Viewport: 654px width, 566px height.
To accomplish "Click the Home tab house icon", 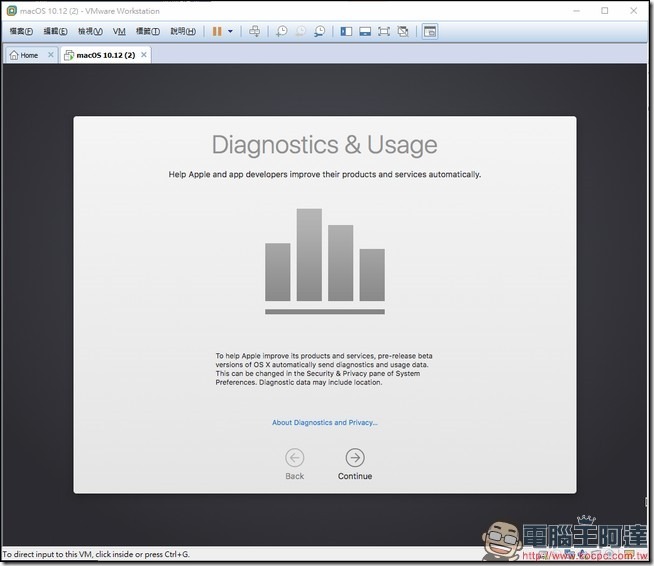I will point(14,55).
